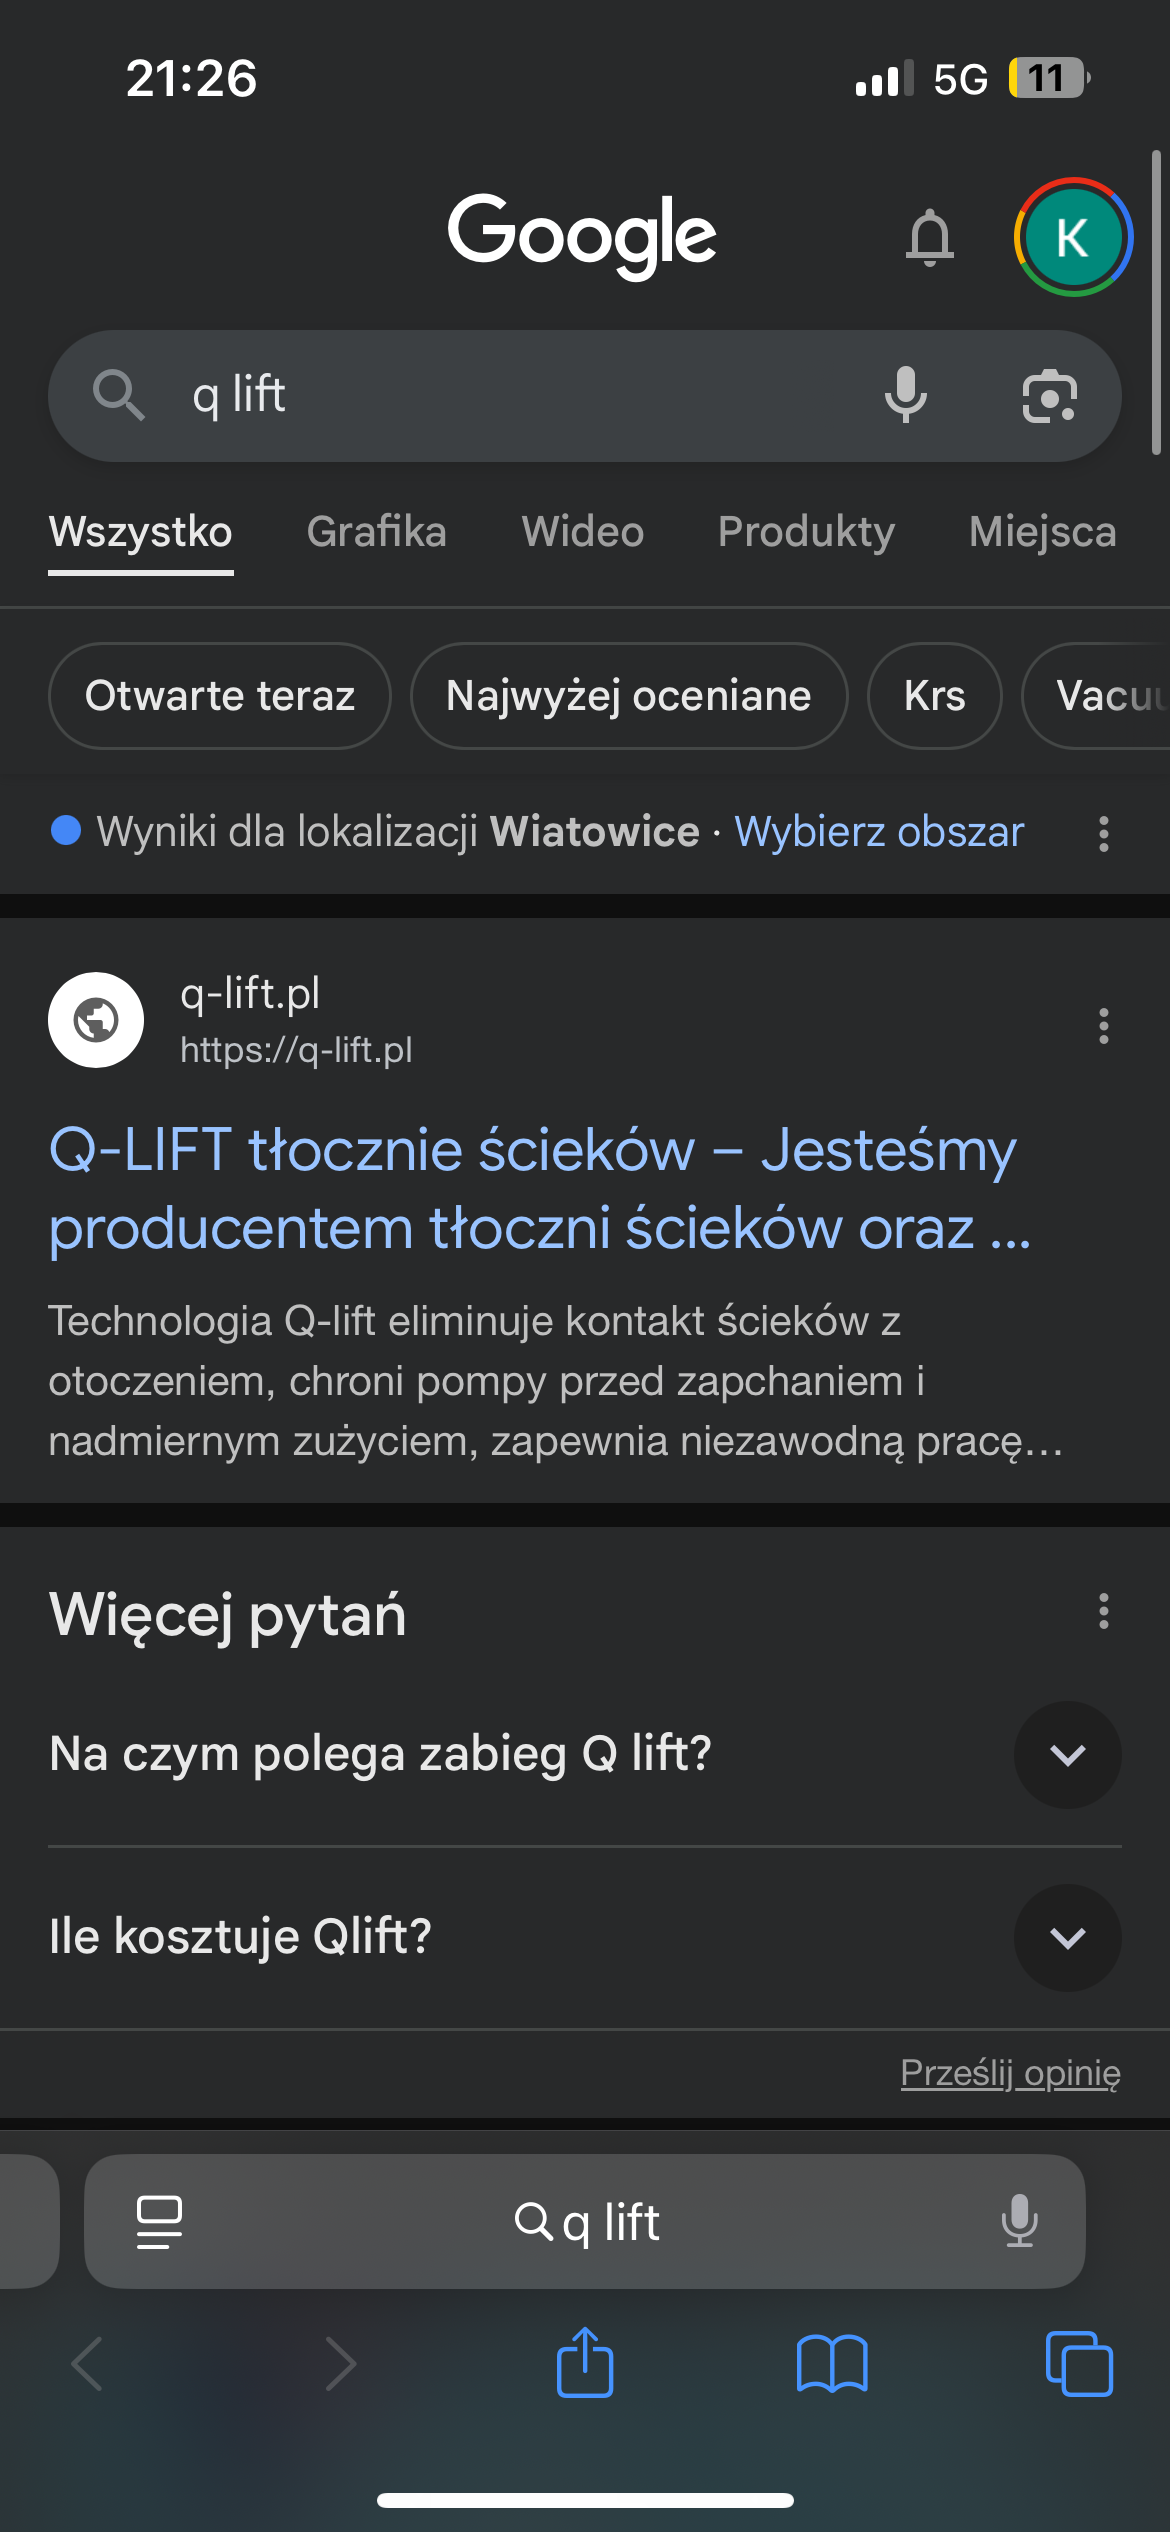Image resolution: width=1170 pixels, height=2532 pixels.
Task: Tap the Safari share icon
Action: (585, 2364)
